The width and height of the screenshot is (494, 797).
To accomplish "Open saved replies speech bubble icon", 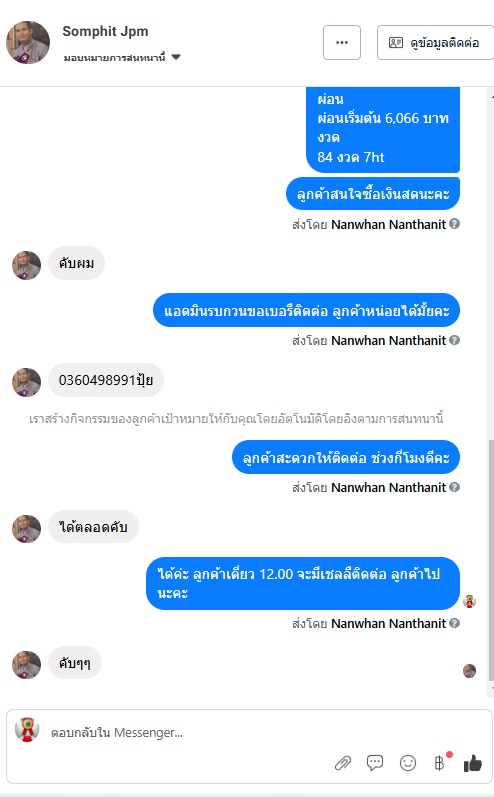I will pyautogui.click(x=375, y=762).
